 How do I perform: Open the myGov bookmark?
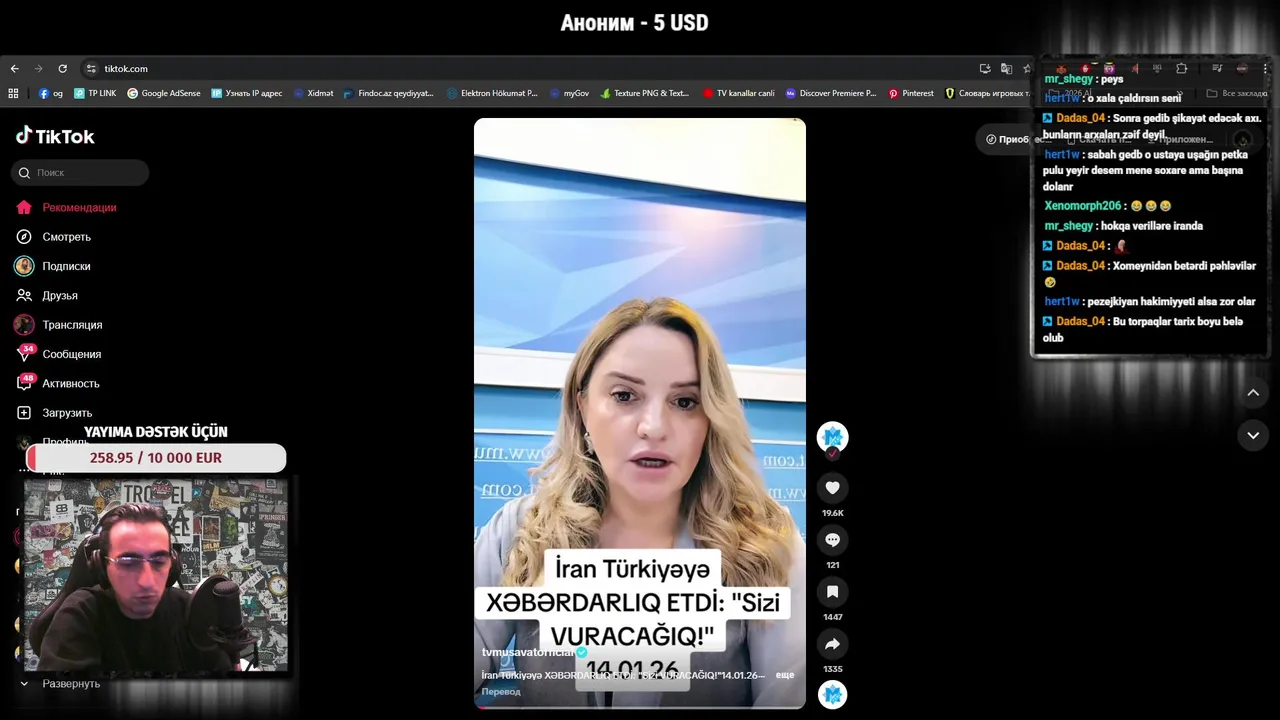(x=570, y=93)
